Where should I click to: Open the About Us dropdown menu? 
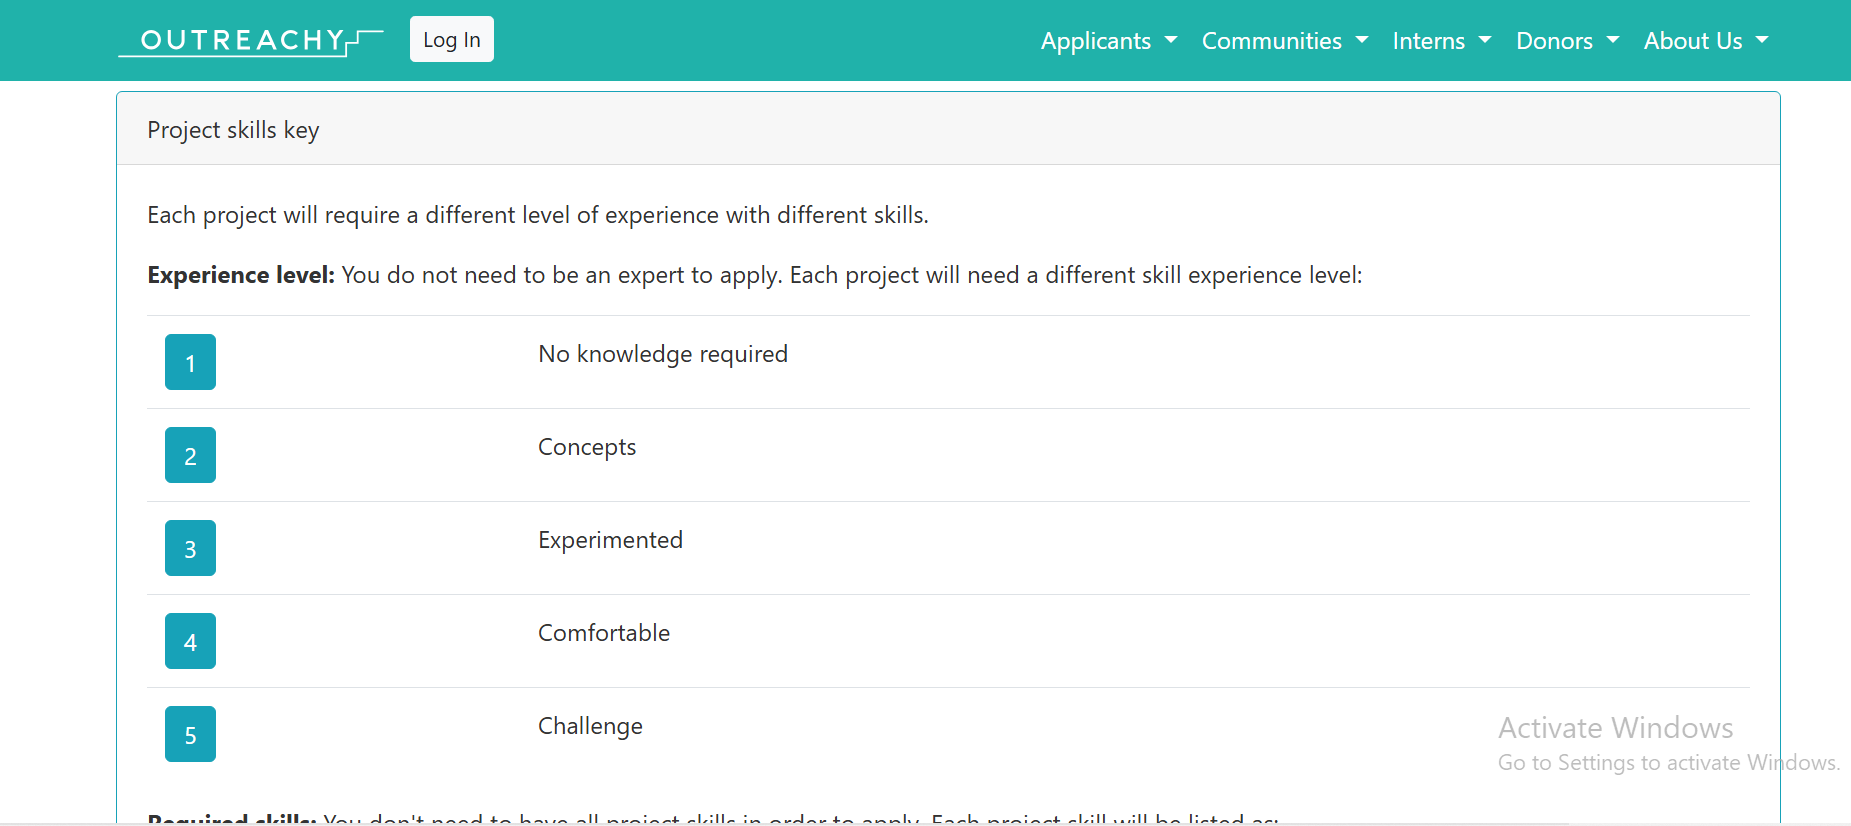1706,41
